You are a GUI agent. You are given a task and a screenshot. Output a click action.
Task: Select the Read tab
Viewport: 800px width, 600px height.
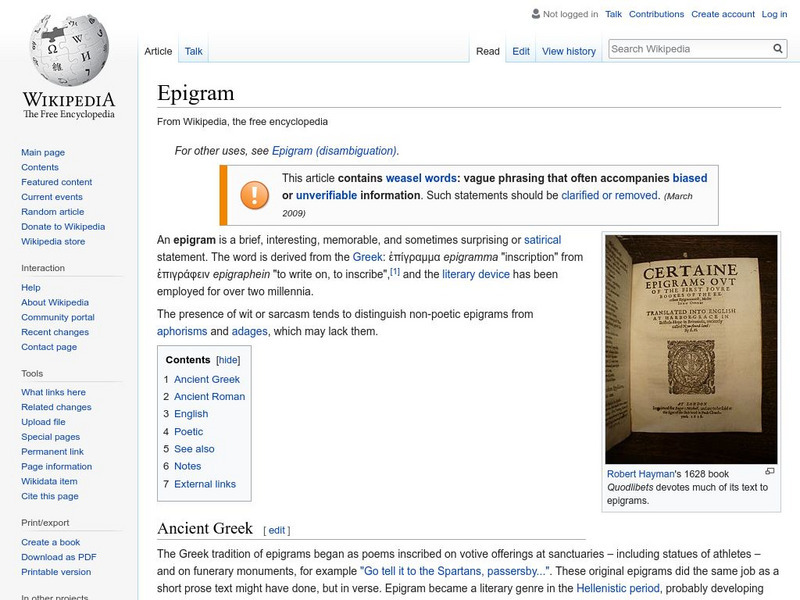point(488,52)
